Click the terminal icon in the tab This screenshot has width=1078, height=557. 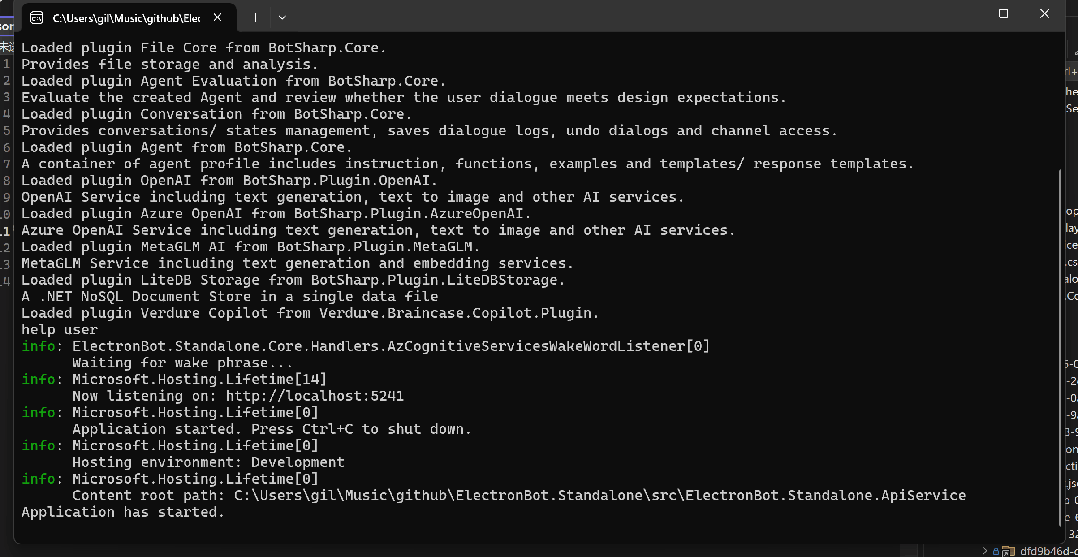coord(37,18)
